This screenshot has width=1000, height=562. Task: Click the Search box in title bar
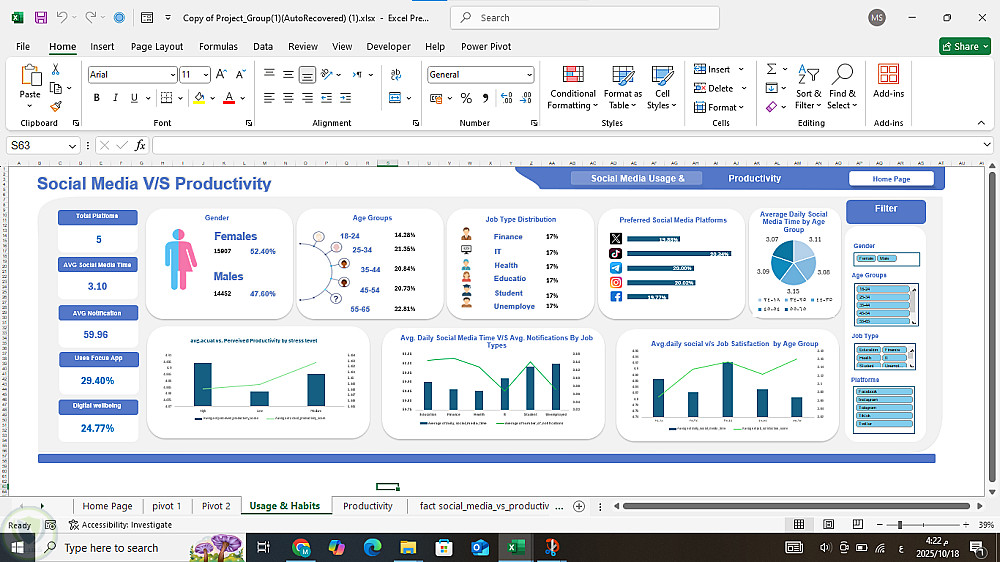coord(585,18)
